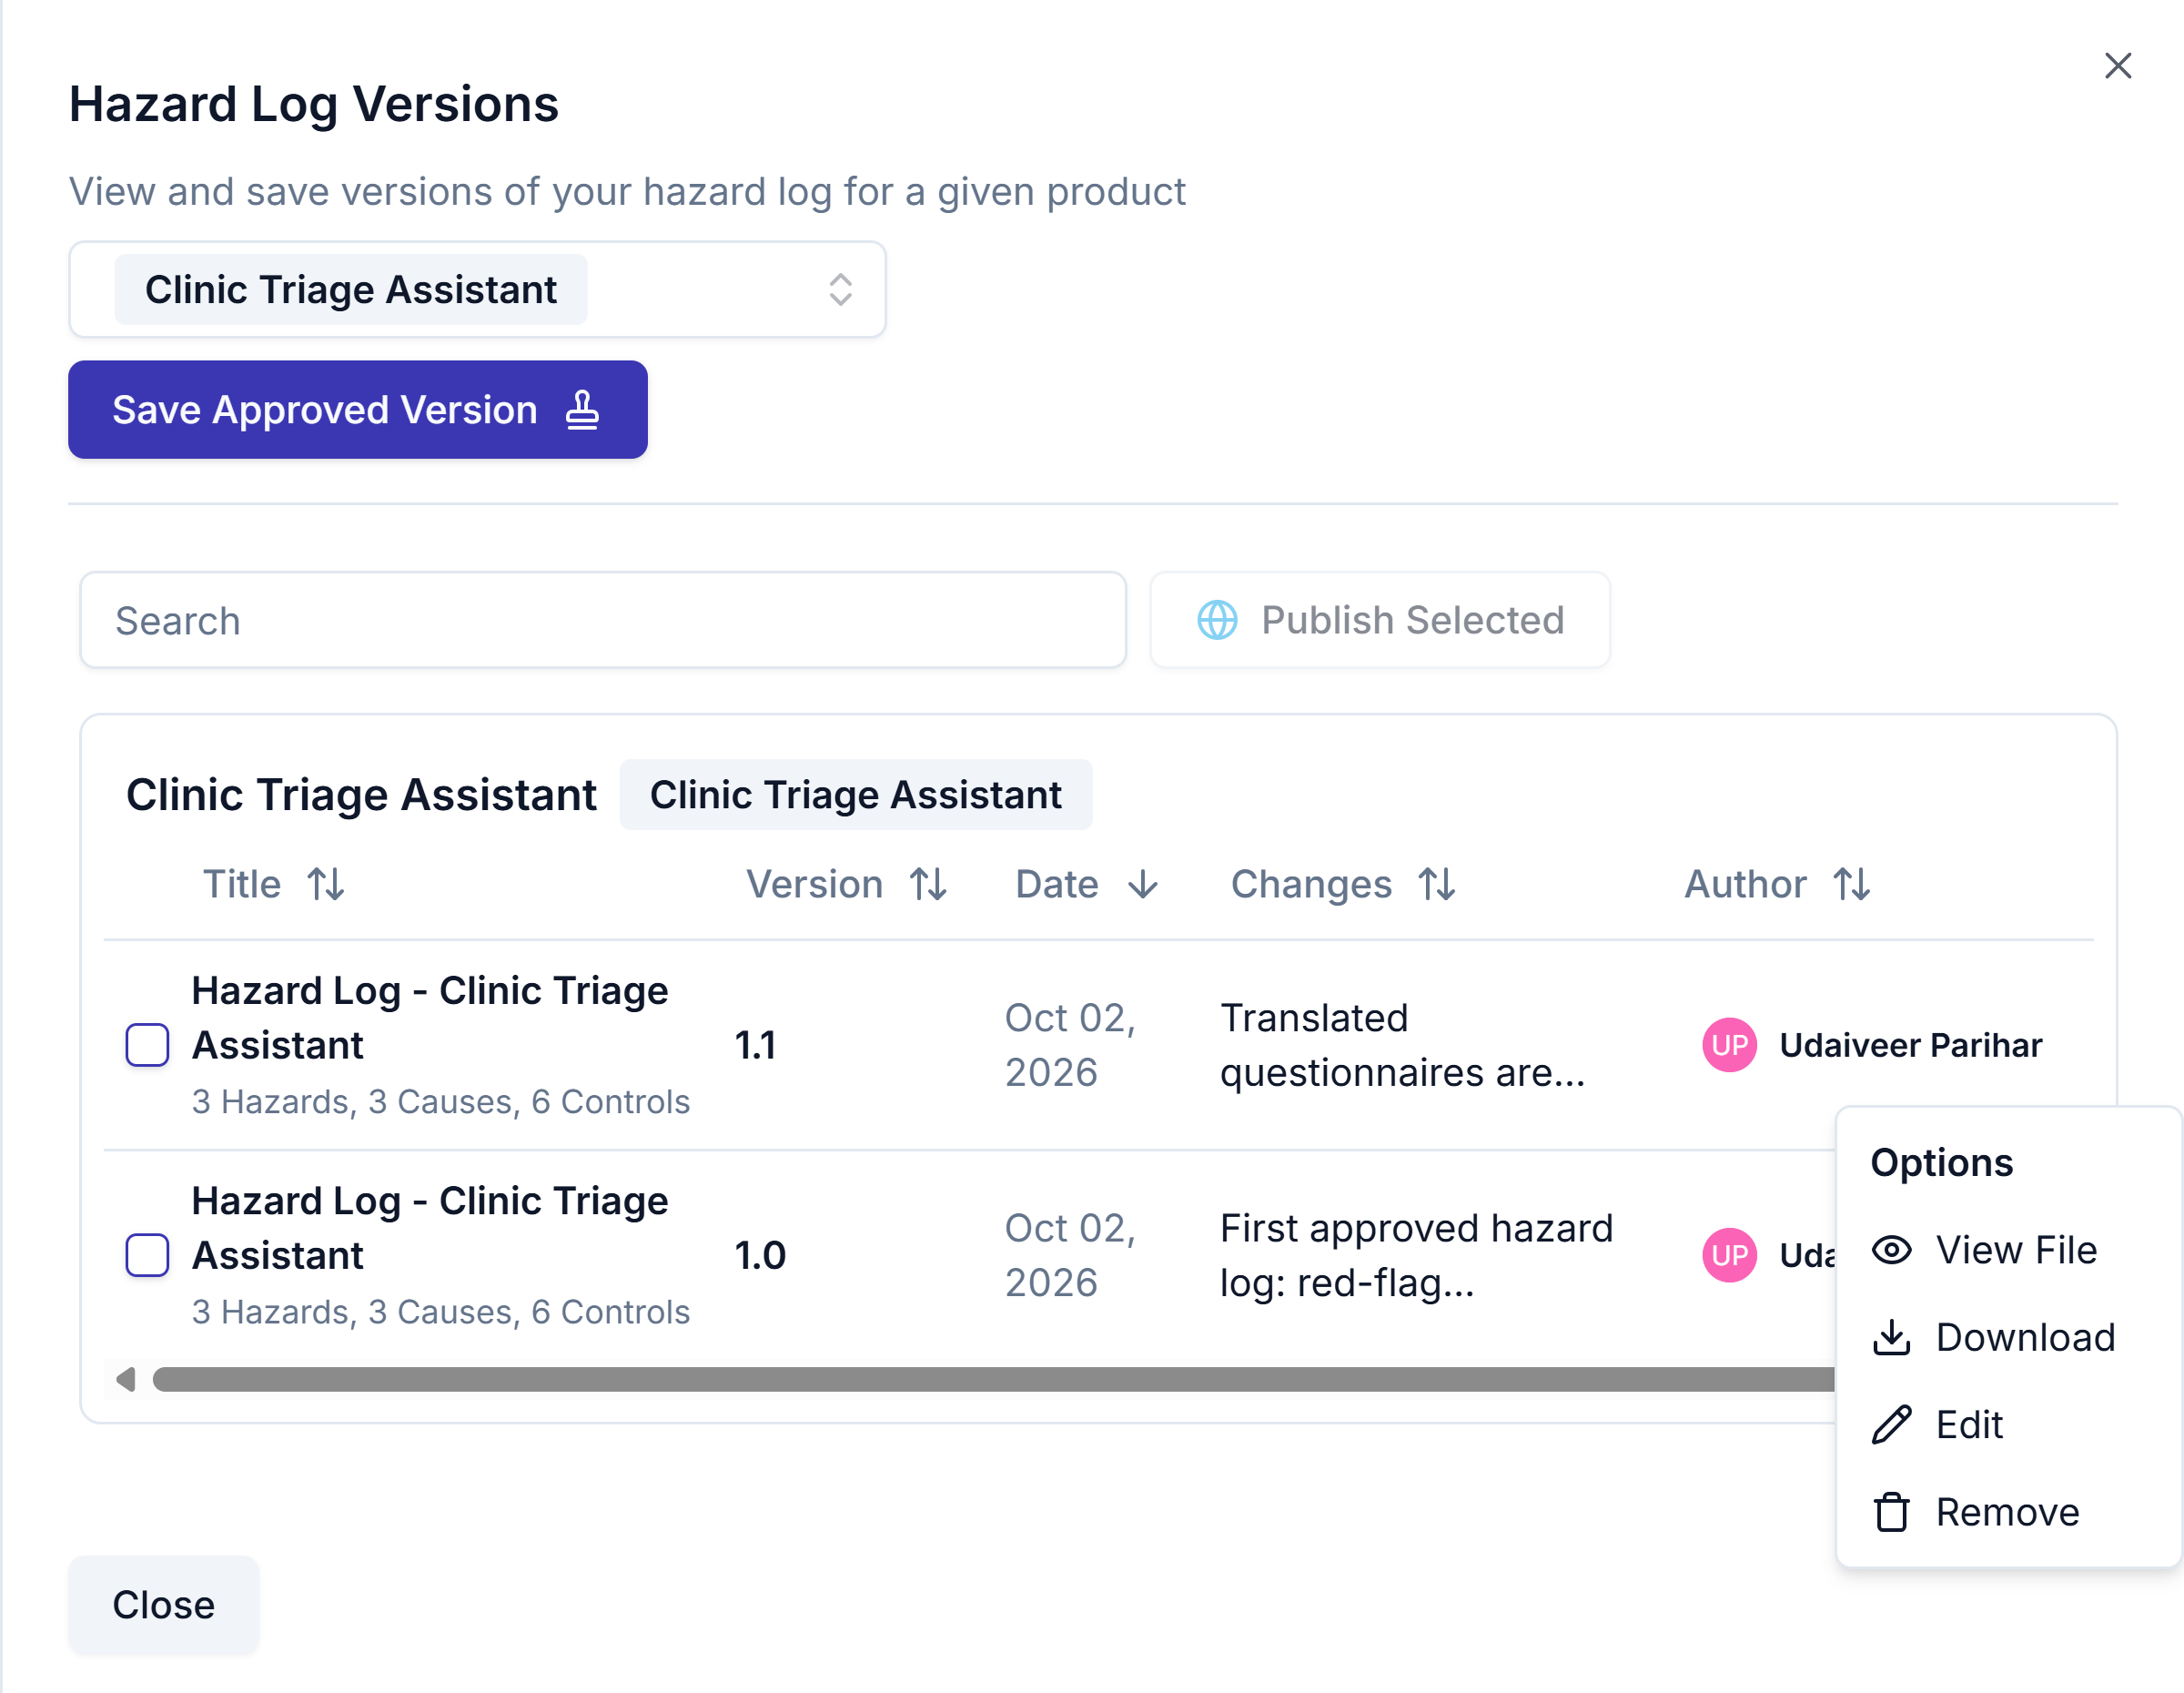Image resolution: width=2184 pixels, height=1693 pixels.
Task: Click the horizontal scrollbar track of table
Action: [993, 1380]
